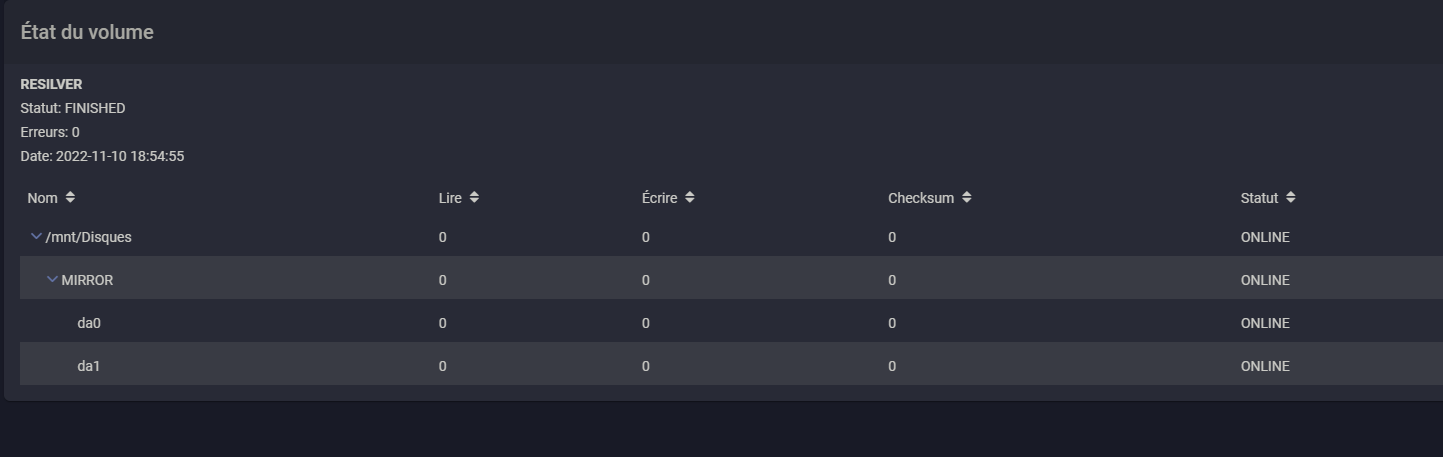Collapse the /mnt/Disques chevron

(37, 237)
